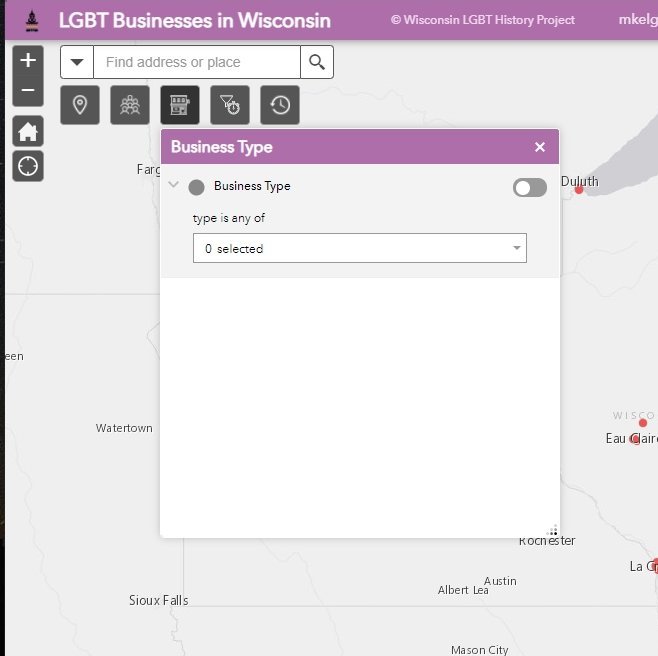Return to default map extent home
Screen dimensions: 658x656
point(28,131)
